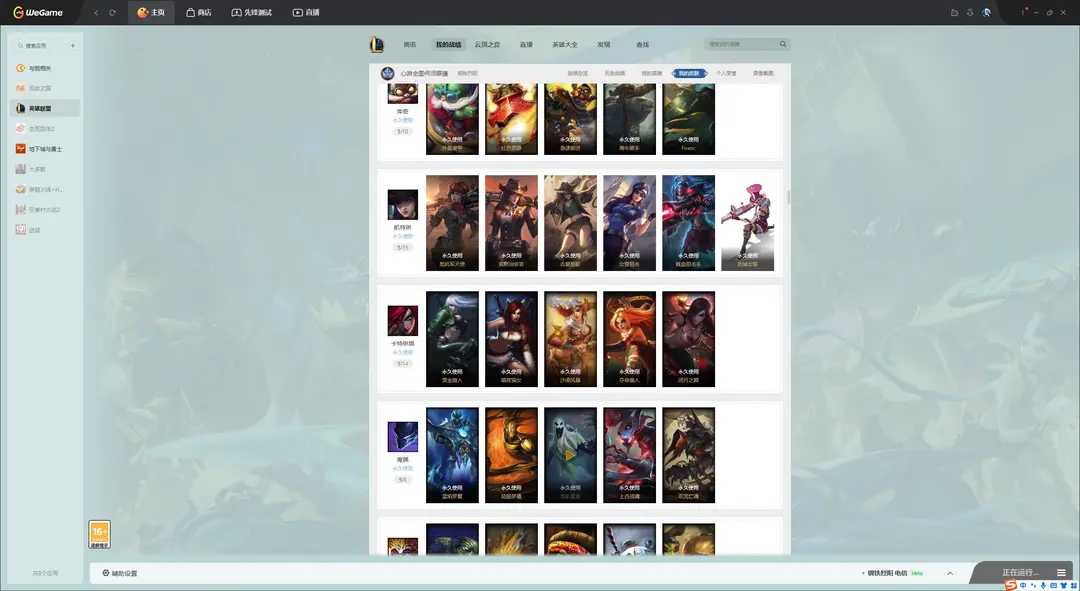
Task: Click the summoner avatar icon
Action: 388,73
